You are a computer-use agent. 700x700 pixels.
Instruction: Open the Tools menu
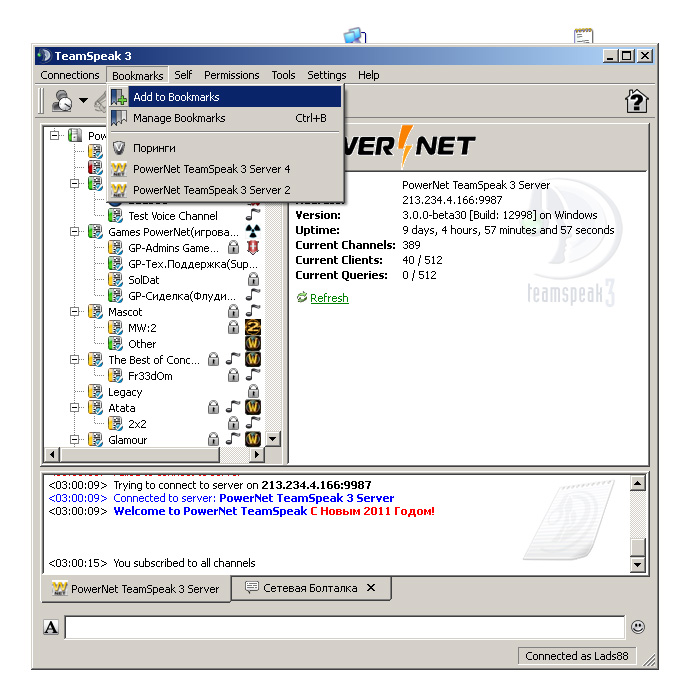pos(283,75)
